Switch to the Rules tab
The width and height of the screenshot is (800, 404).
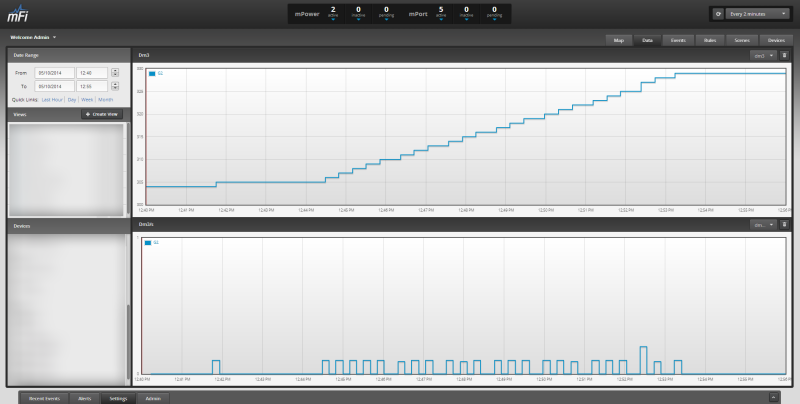tap(708, 40)
